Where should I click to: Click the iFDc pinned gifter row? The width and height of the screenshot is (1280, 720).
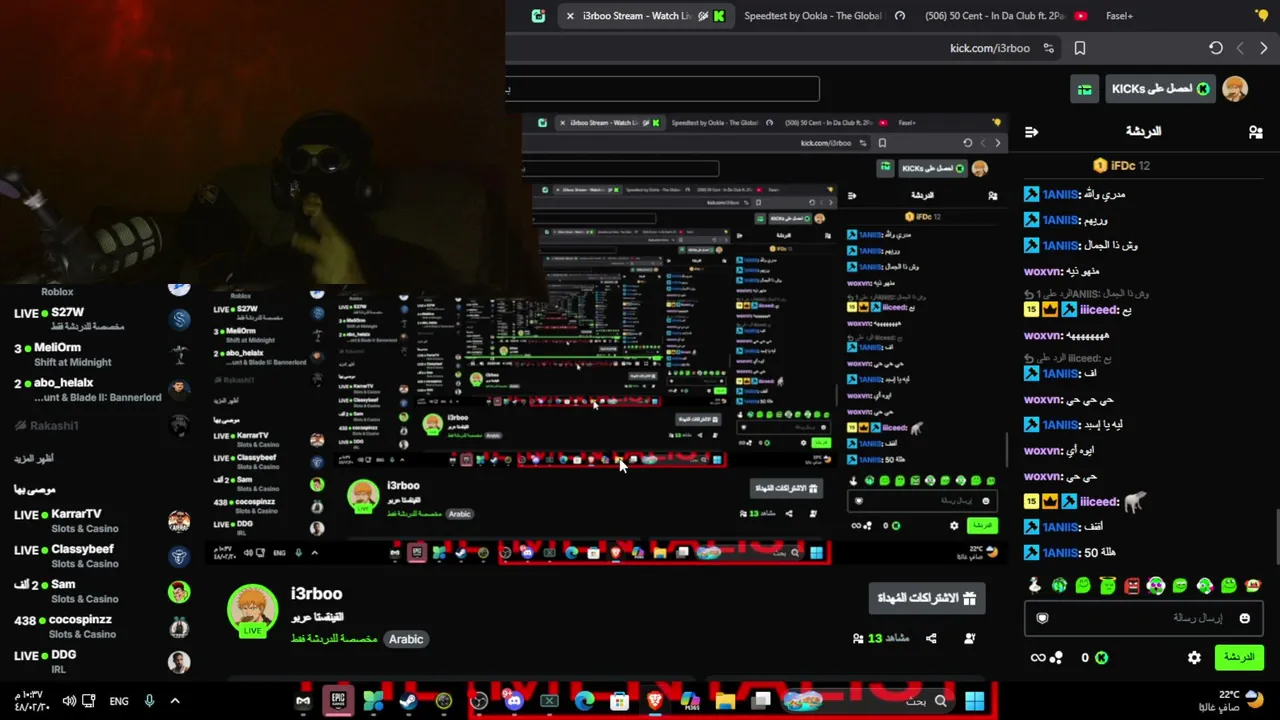pyautogui.click(x=1122, y=165)
